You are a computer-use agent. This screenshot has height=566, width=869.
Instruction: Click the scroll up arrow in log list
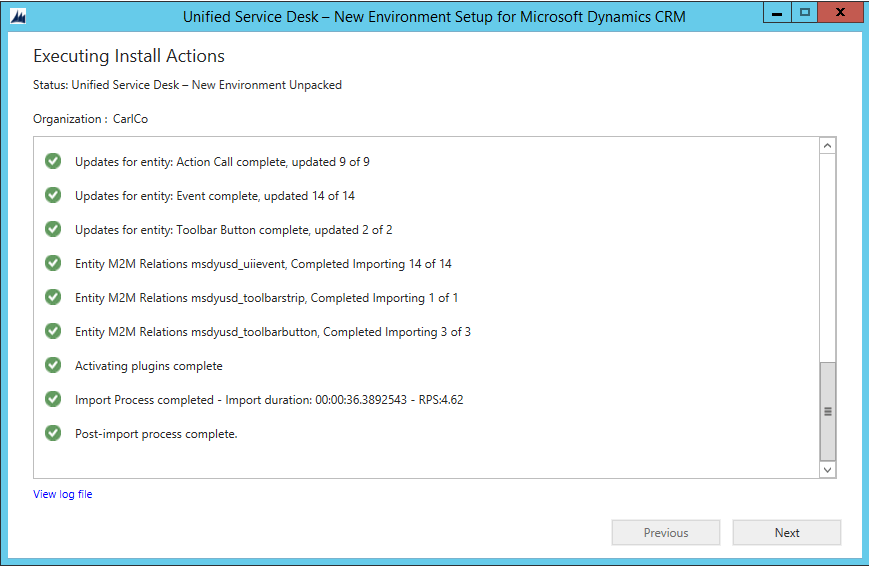pyautogui.click(x=827, y=147)
